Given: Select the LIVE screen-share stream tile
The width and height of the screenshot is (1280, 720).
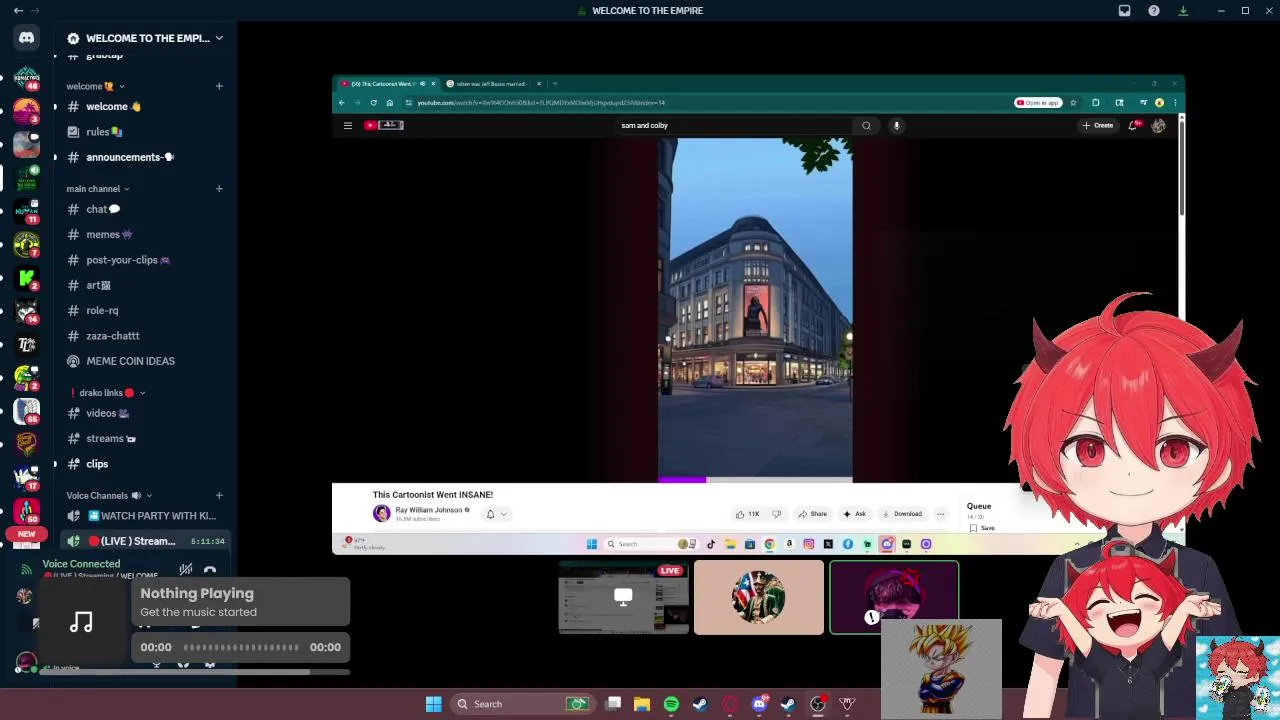Looking at the screenshot, I should [623, 598].
